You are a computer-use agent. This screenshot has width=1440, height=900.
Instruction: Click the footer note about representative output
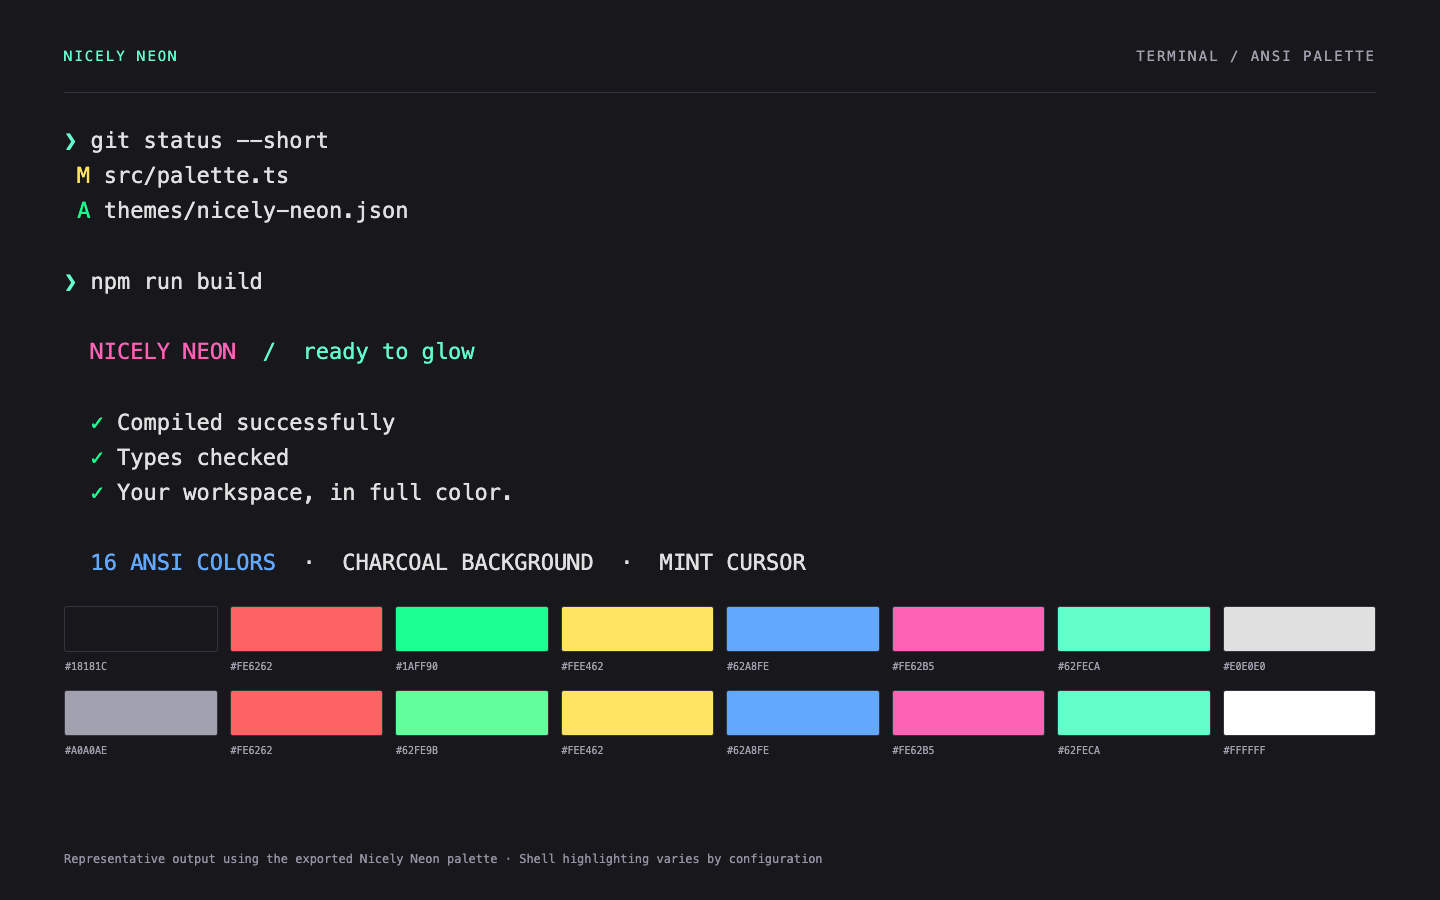click(x=443, y=859)
